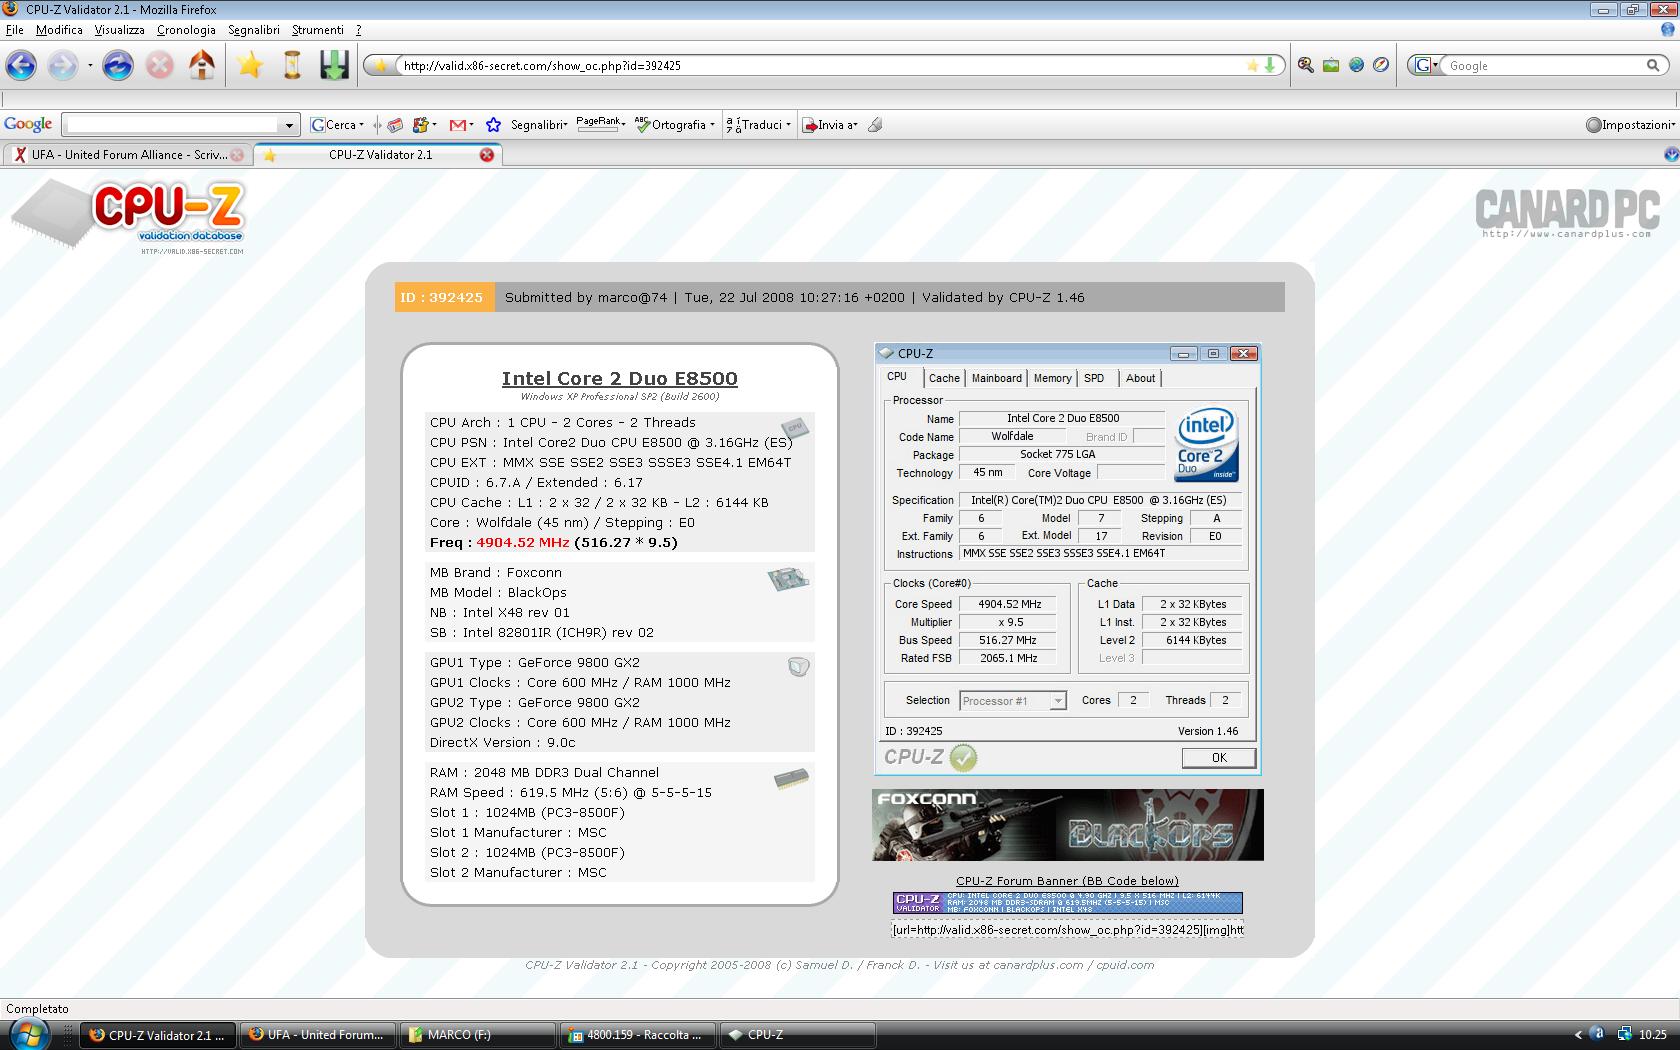Click the Processor #1 selection dropdown
The width and height of the screenshot is (1680, 1050).
pos(1013,701)
